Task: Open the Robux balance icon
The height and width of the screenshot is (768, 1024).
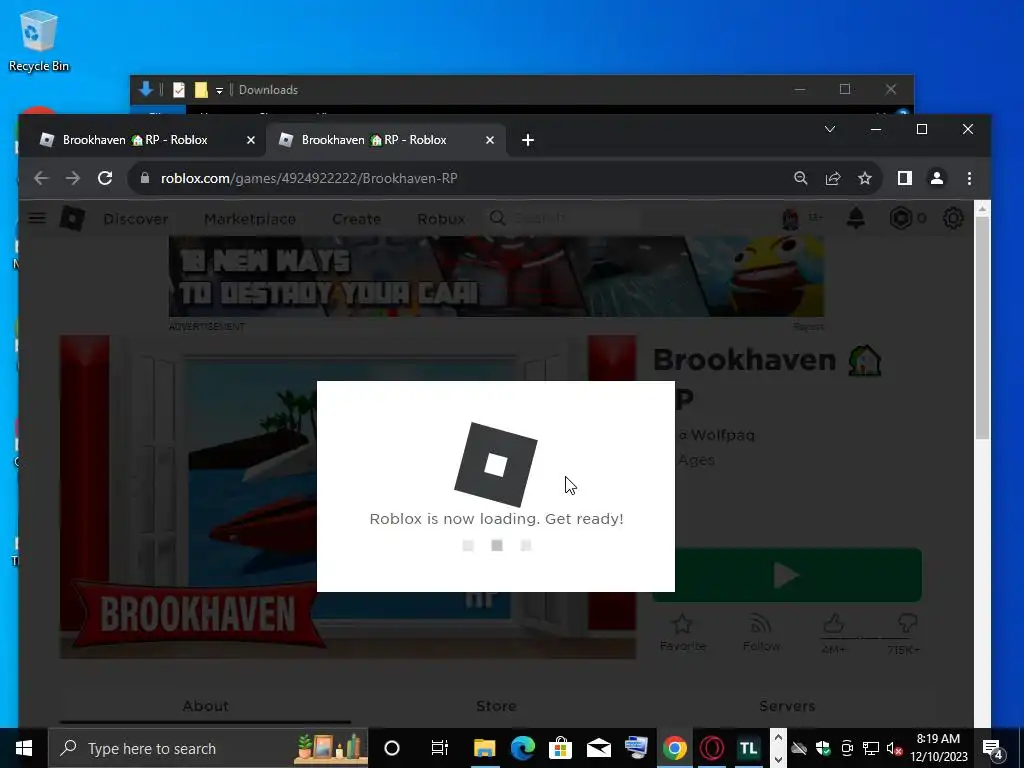Action: (x=901, y=218)
